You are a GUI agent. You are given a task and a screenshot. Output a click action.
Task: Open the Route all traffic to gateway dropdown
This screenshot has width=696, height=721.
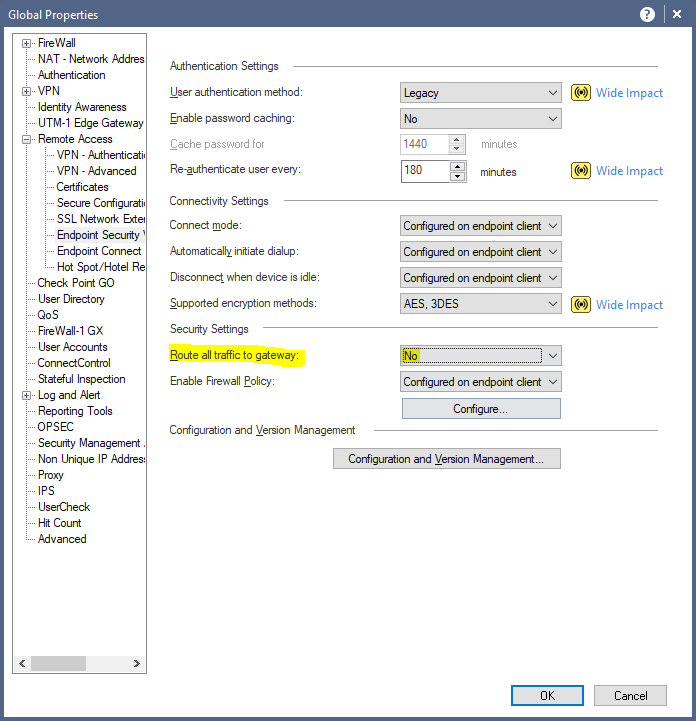click(480, 355)
